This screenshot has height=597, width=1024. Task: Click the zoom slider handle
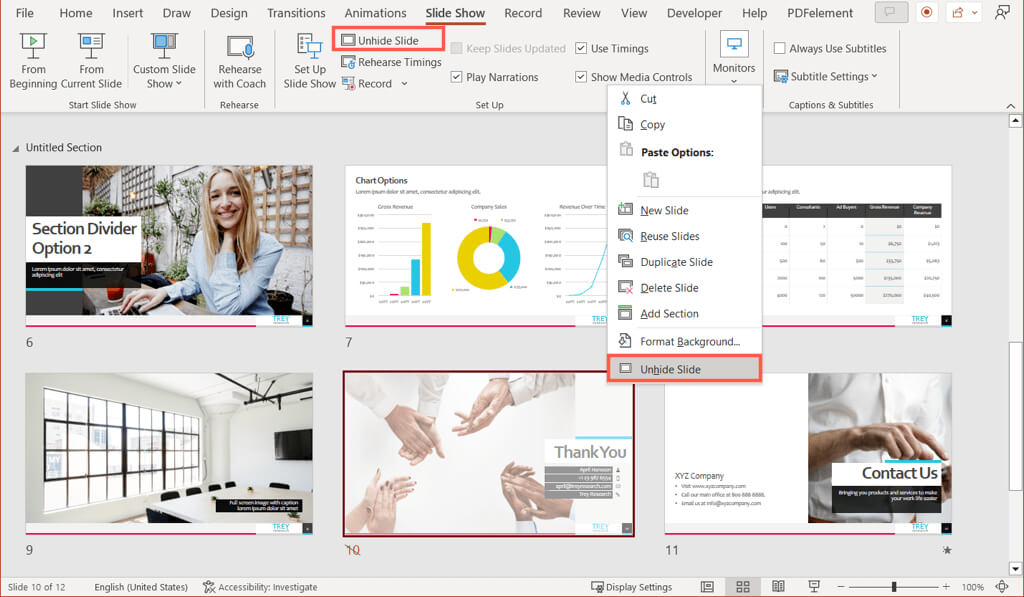[x=893, y=587]
